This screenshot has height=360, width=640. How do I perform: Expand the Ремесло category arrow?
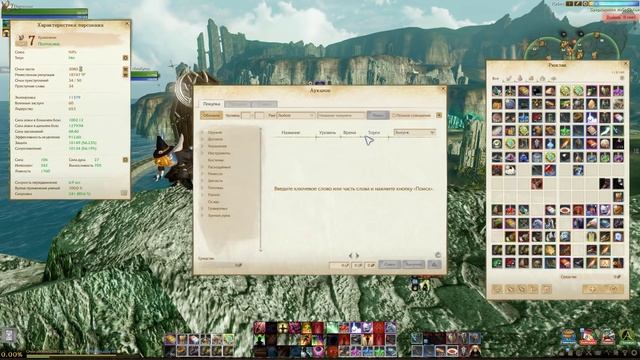[202, 174]
